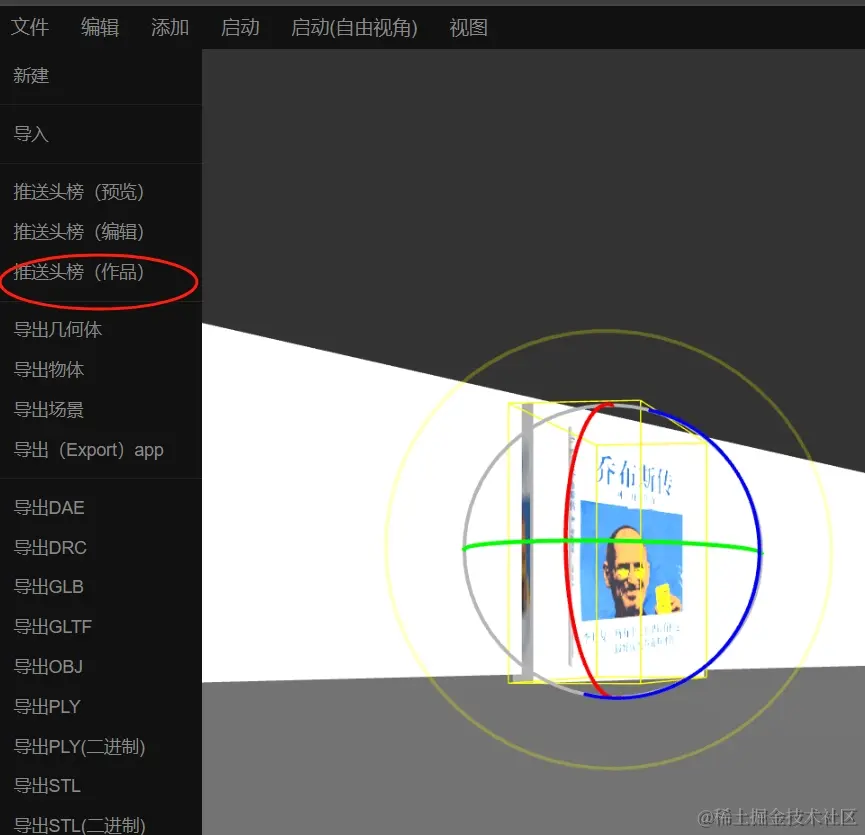Open the 添加 menu
This screenshot has width=865, height=835.
tap(170, 27)
